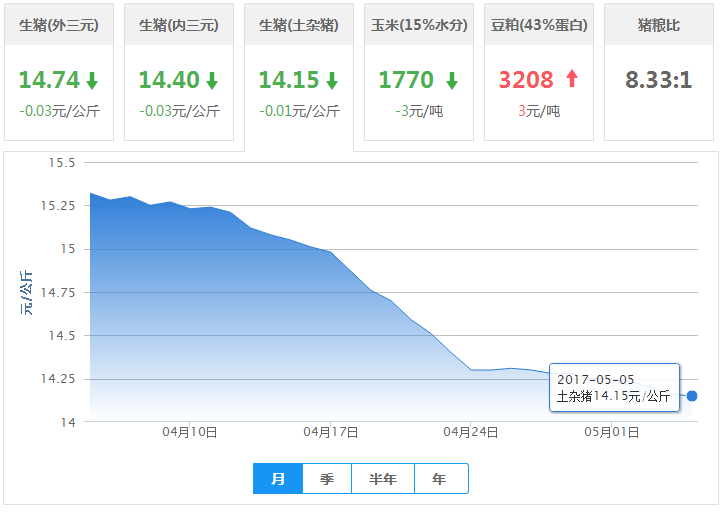Click the green down arrow beside 1770

point(451,81)
